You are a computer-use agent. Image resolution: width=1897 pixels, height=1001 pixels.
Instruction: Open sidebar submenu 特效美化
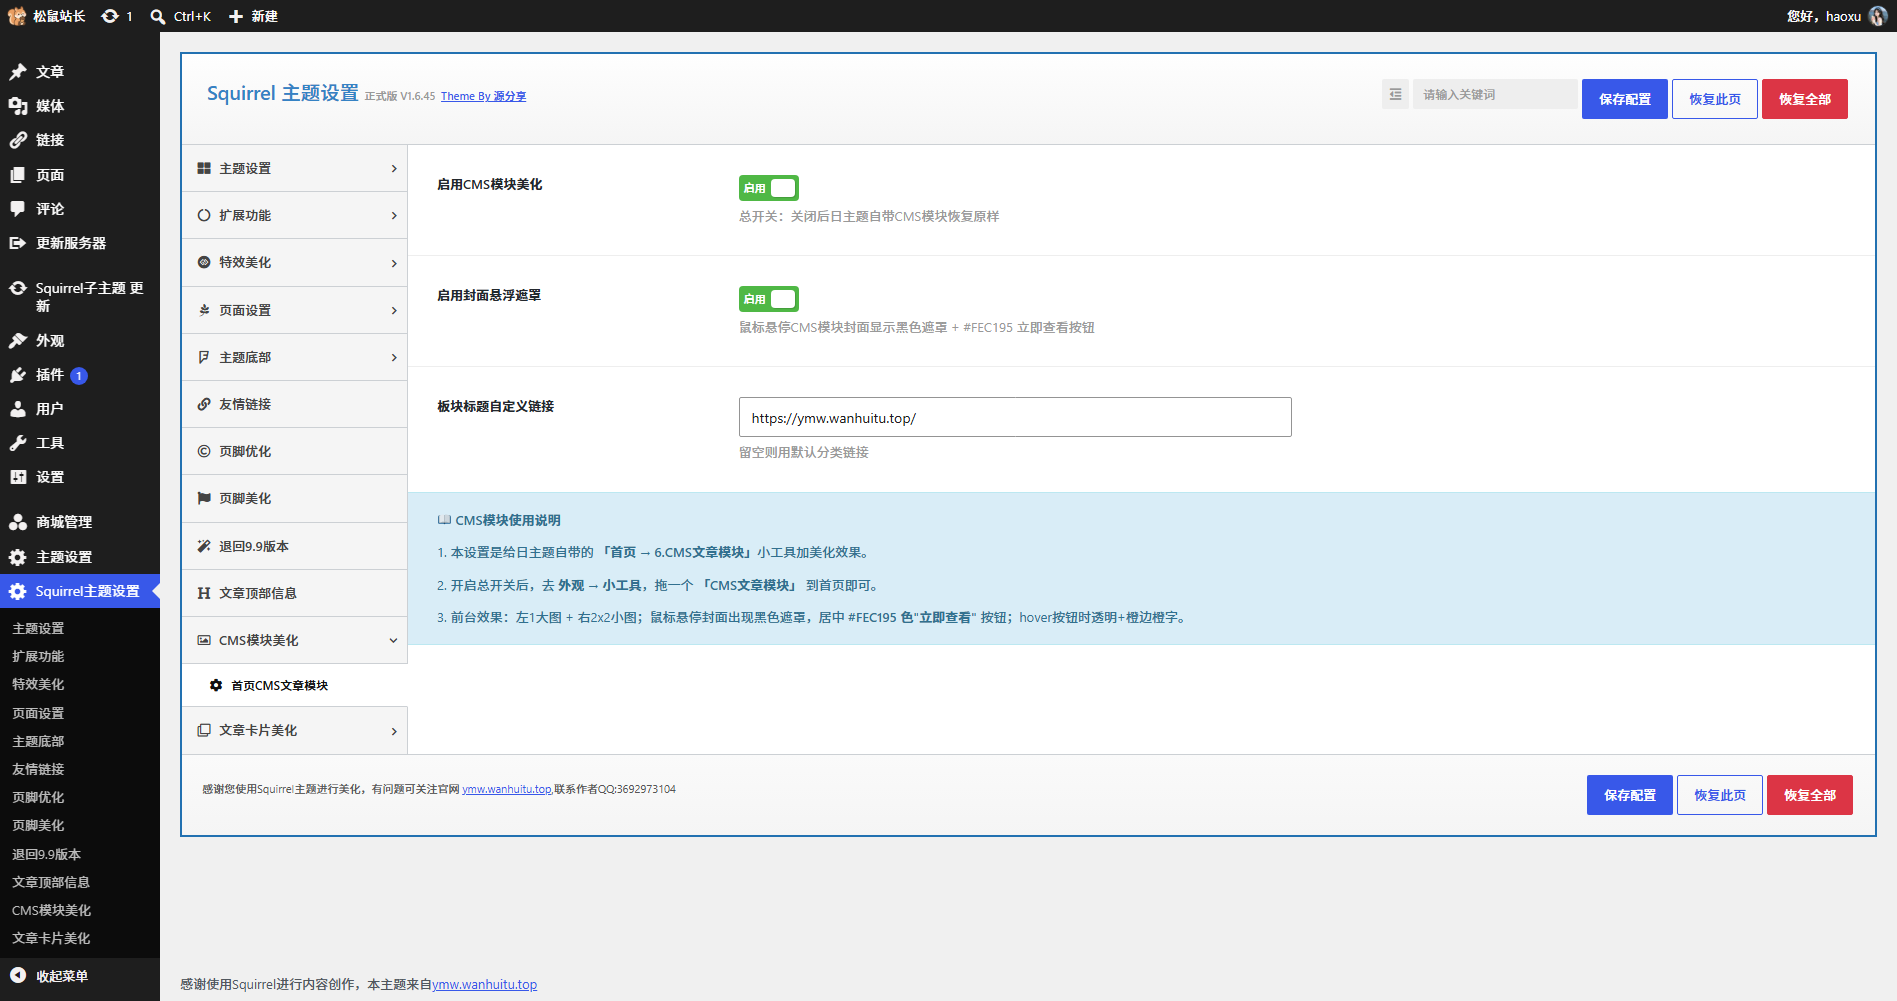point(38,684)
